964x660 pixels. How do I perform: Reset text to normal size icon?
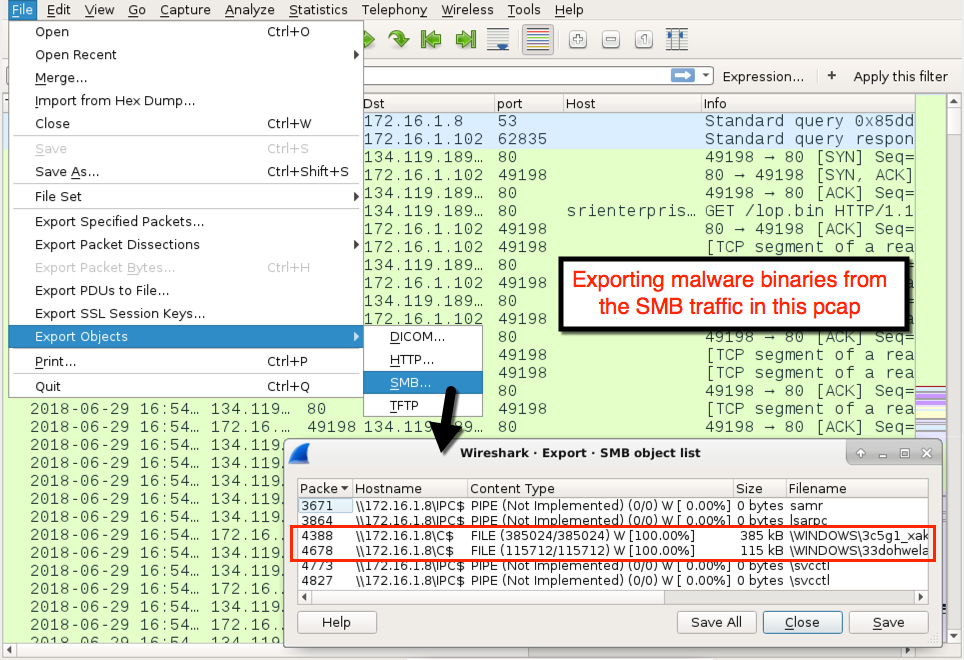[x=644, y=40]
